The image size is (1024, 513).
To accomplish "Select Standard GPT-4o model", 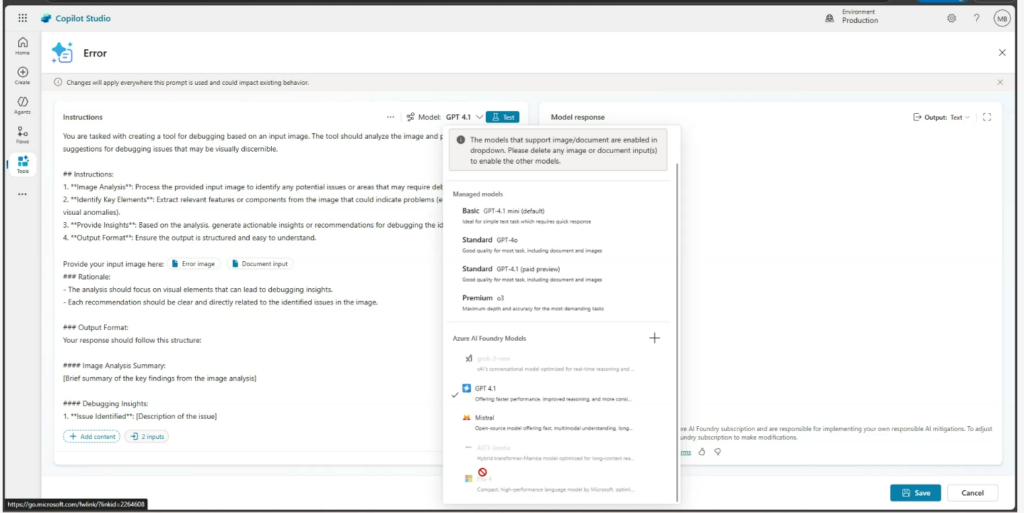I will click(558, 244).
